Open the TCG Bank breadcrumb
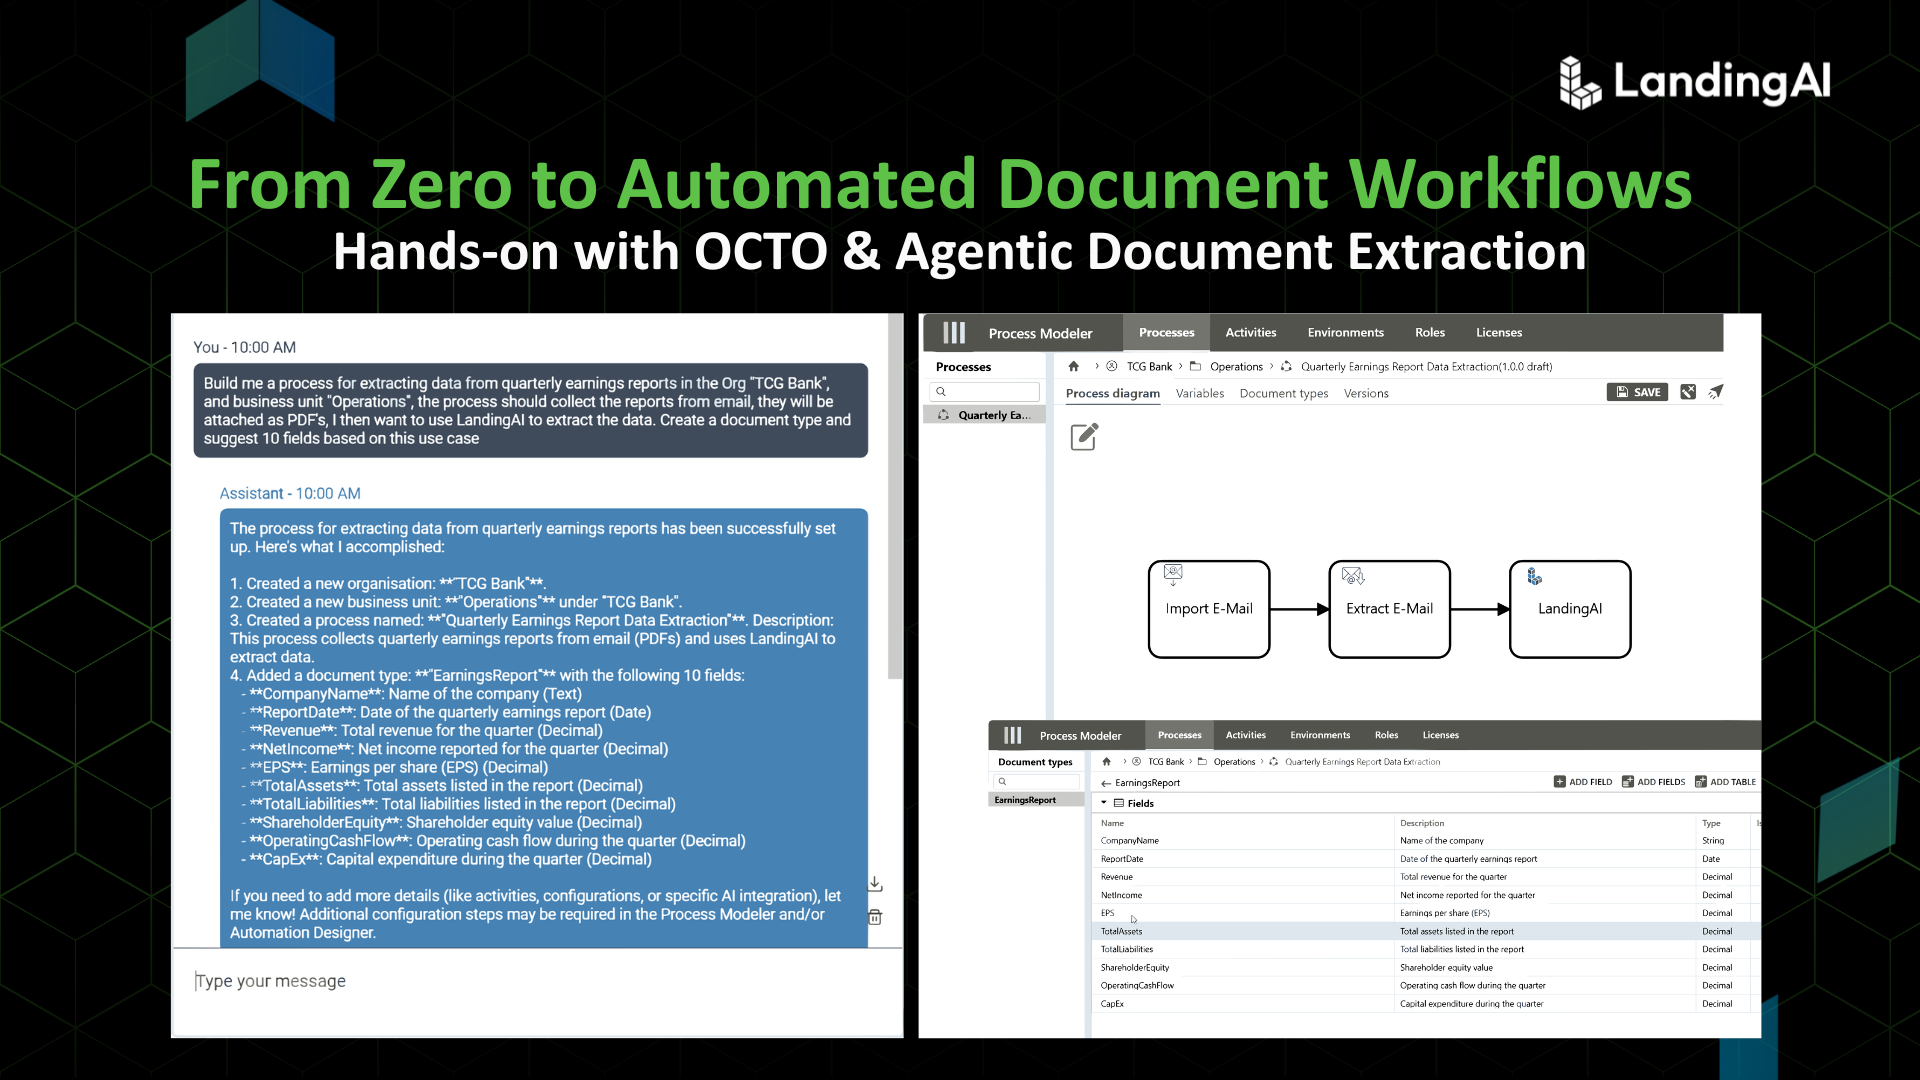 1149,367
